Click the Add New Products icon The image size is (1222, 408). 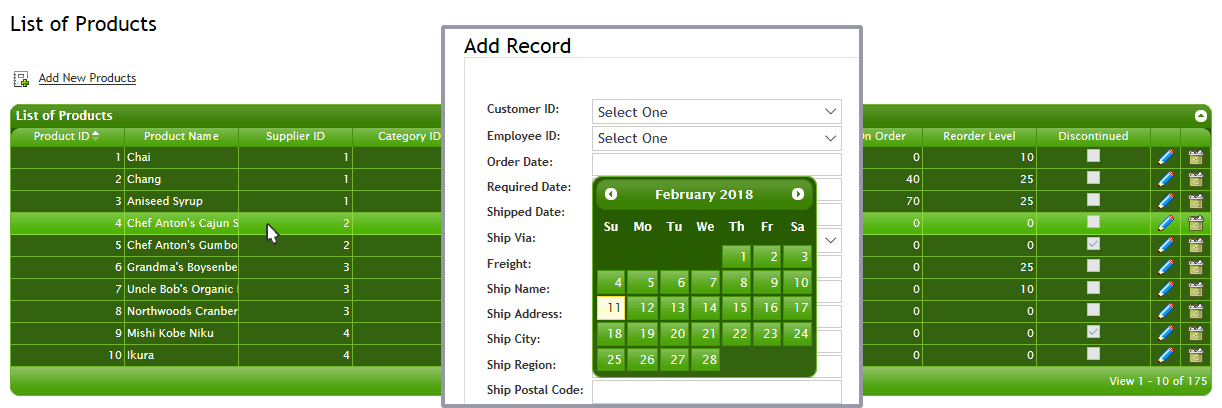point(21,78)
